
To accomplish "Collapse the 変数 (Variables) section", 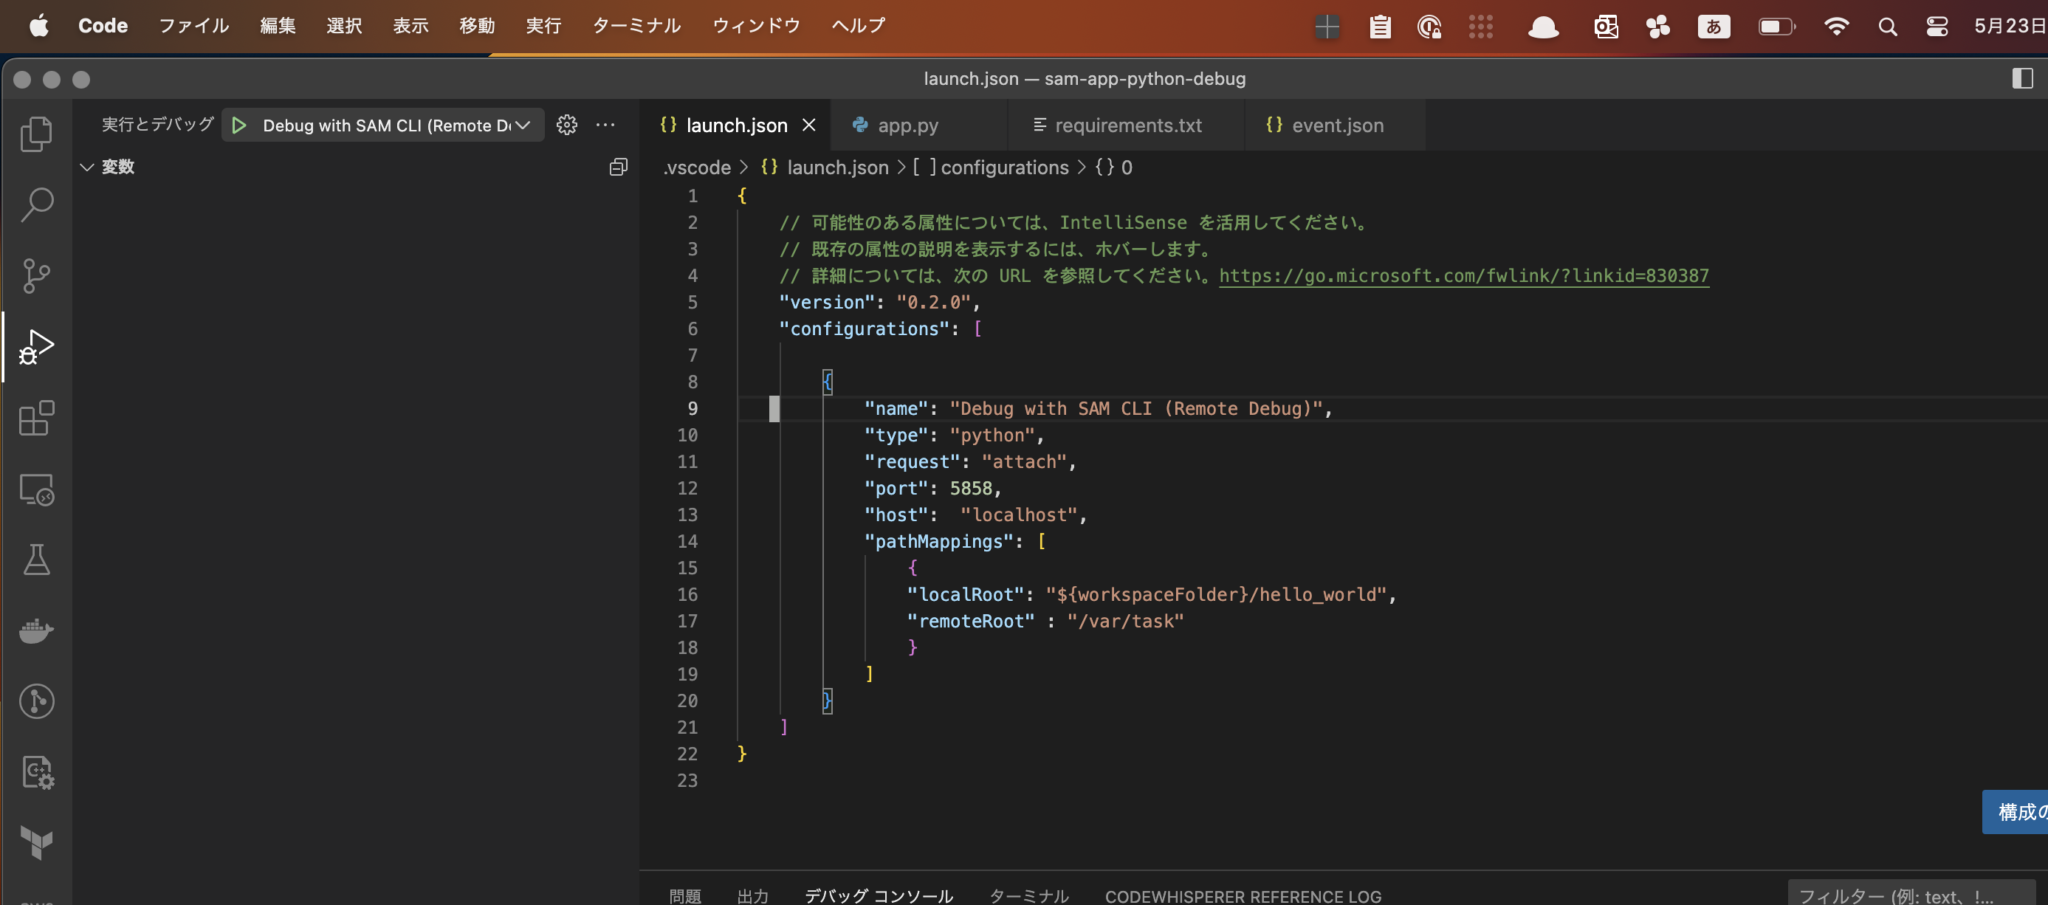I will [87, 167].
